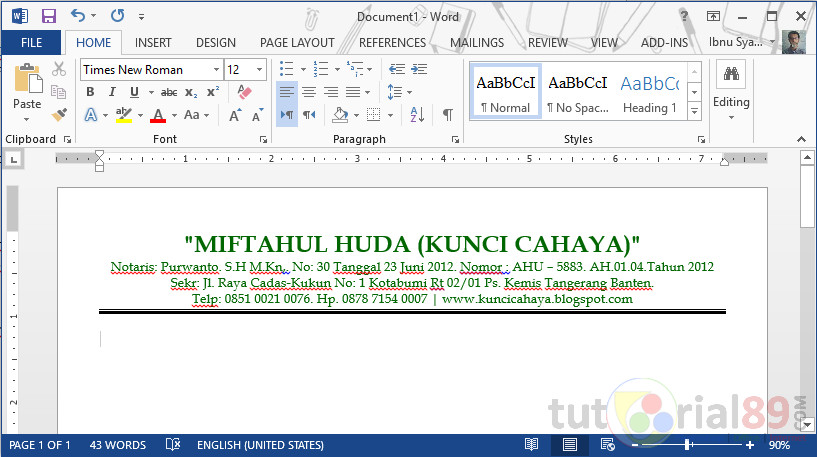This screenshot has height=457, width=817.
Task: Open the Numbering list dropdown
Action: (x=337, y=69)
